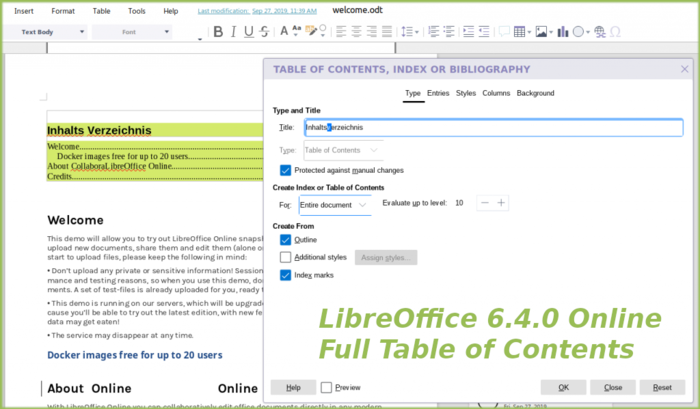Justify the paragraph text
Image resolution: width=700 pixels, height=409 pixels.
pyautogui.click(x=387, y=31)
